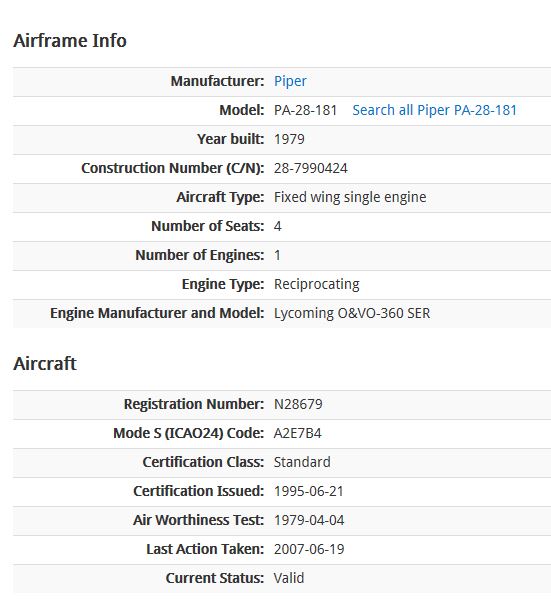Click registration number N28679

tap(298, 404)
